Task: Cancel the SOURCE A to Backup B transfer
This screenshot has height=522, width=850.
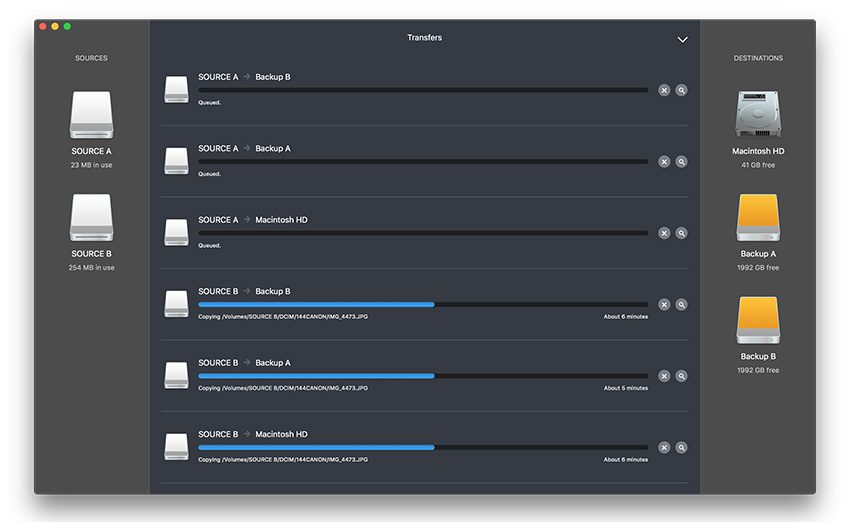Action: 664,90
